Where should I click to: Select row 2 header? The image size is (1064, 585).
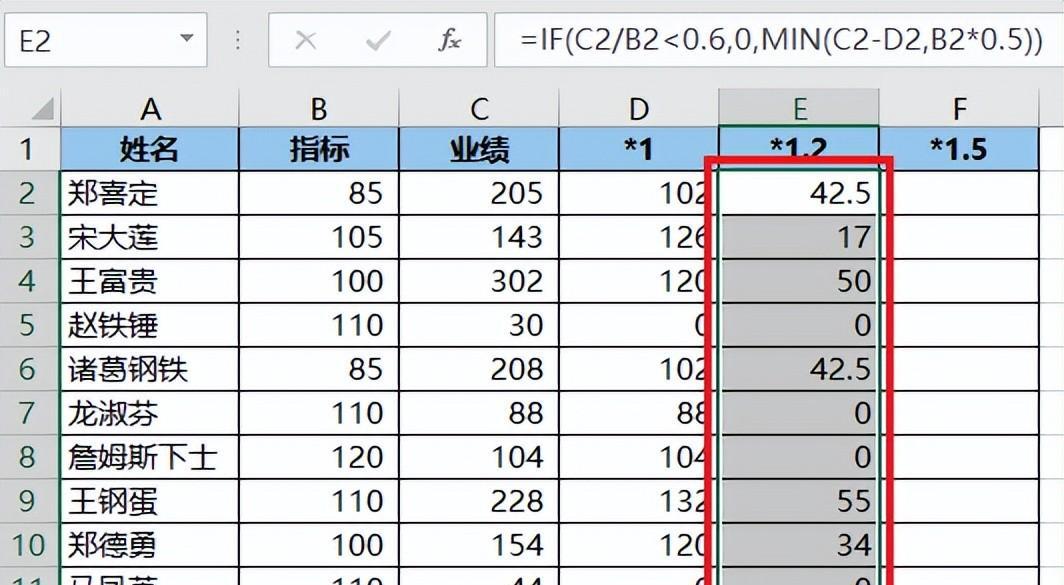(30, 193)
